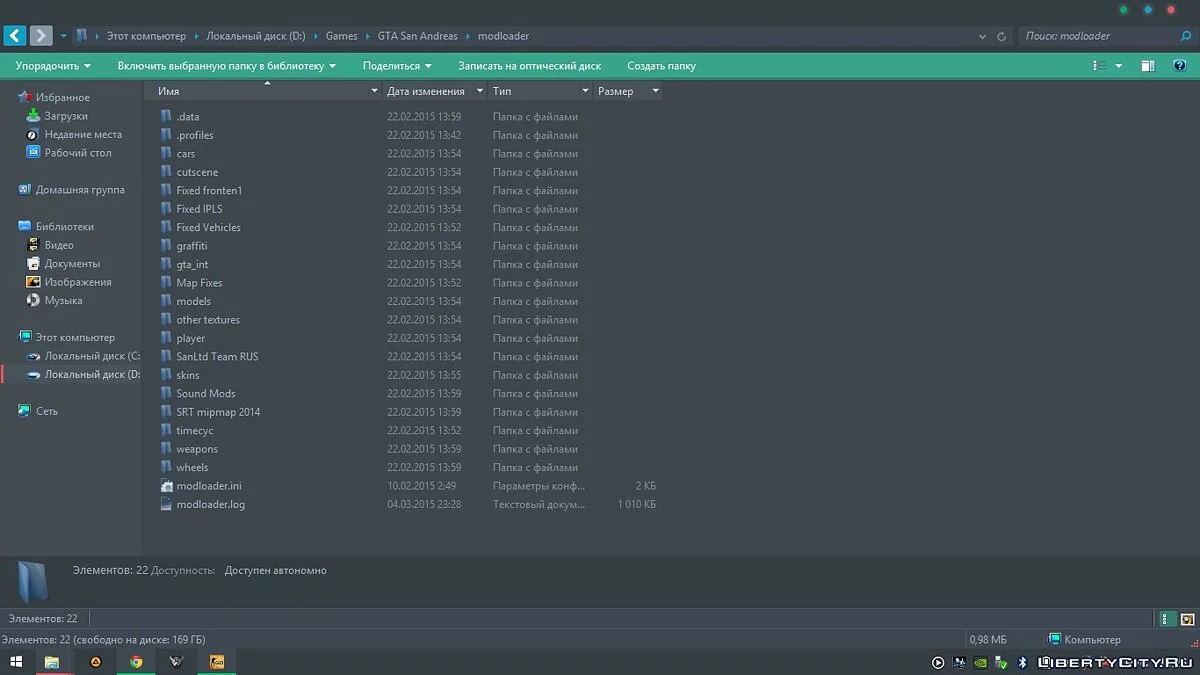Go forward with the Forward arrow button
Image resolution: width=1200 pixels, height=675 pixels.
tap(41, 36)
